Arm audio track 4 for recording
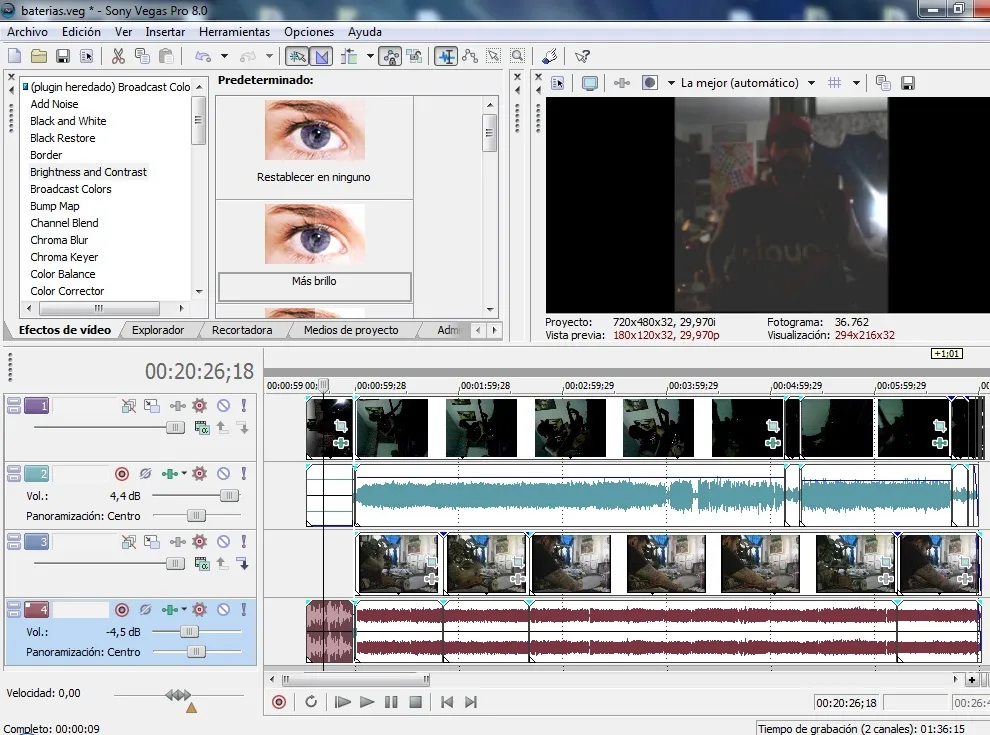 pos(122,609)
